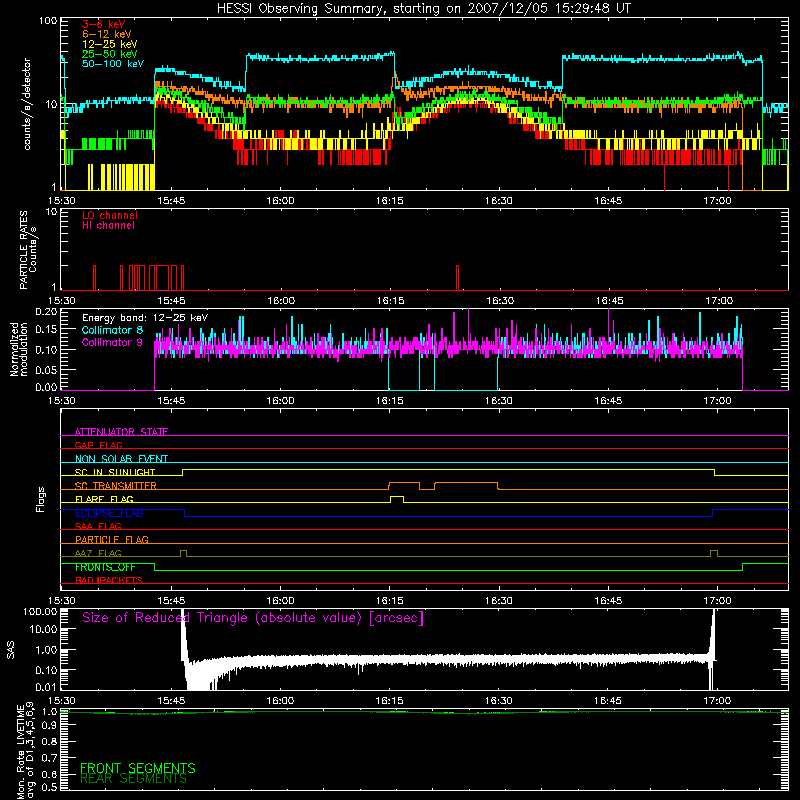
Task: Click the 17:00 tick label under Flags panel
Action: (717, 601)
